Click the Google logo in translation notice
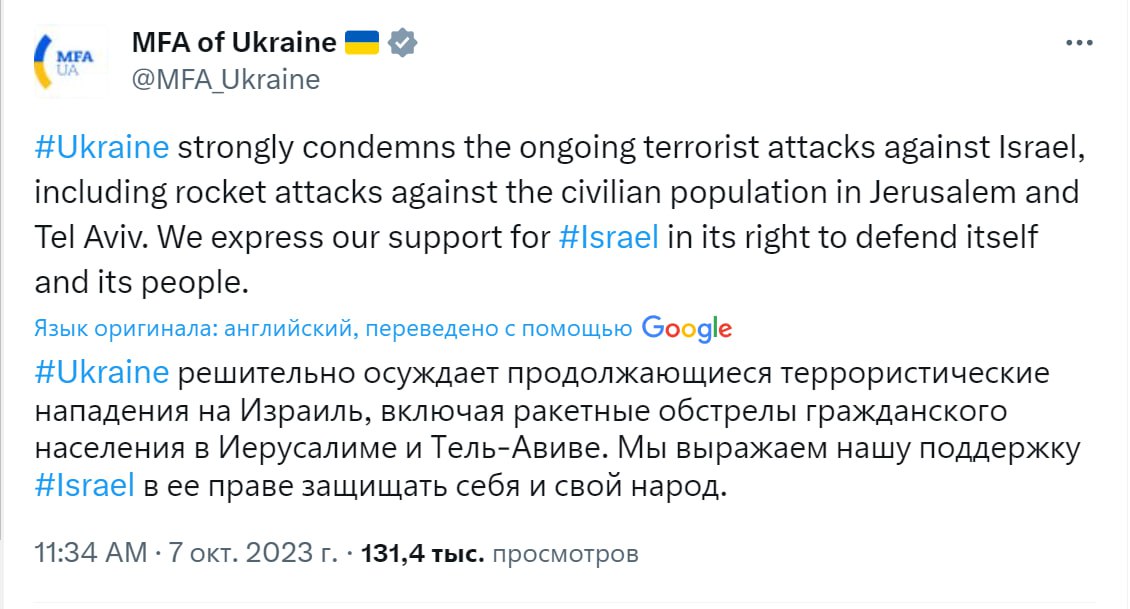 pyautogui.click(x=687, y=328)
